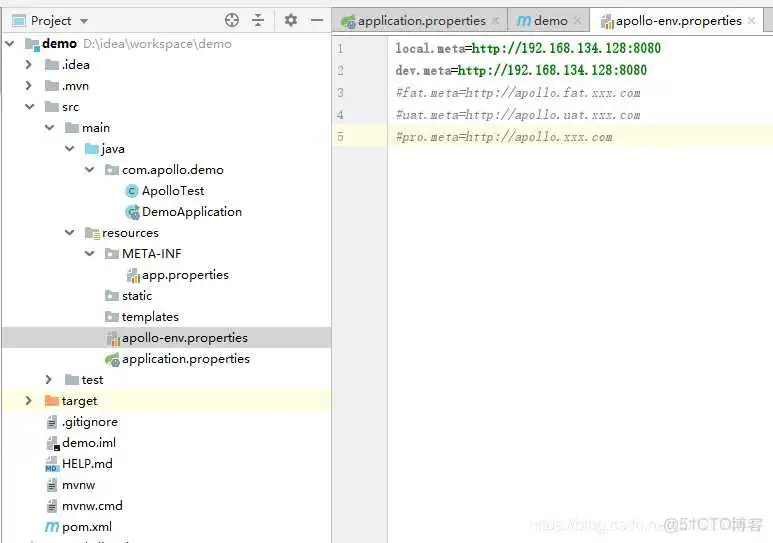
Task: Click the dev.meta URL on line 2
Action: click(x=552, y=71)
